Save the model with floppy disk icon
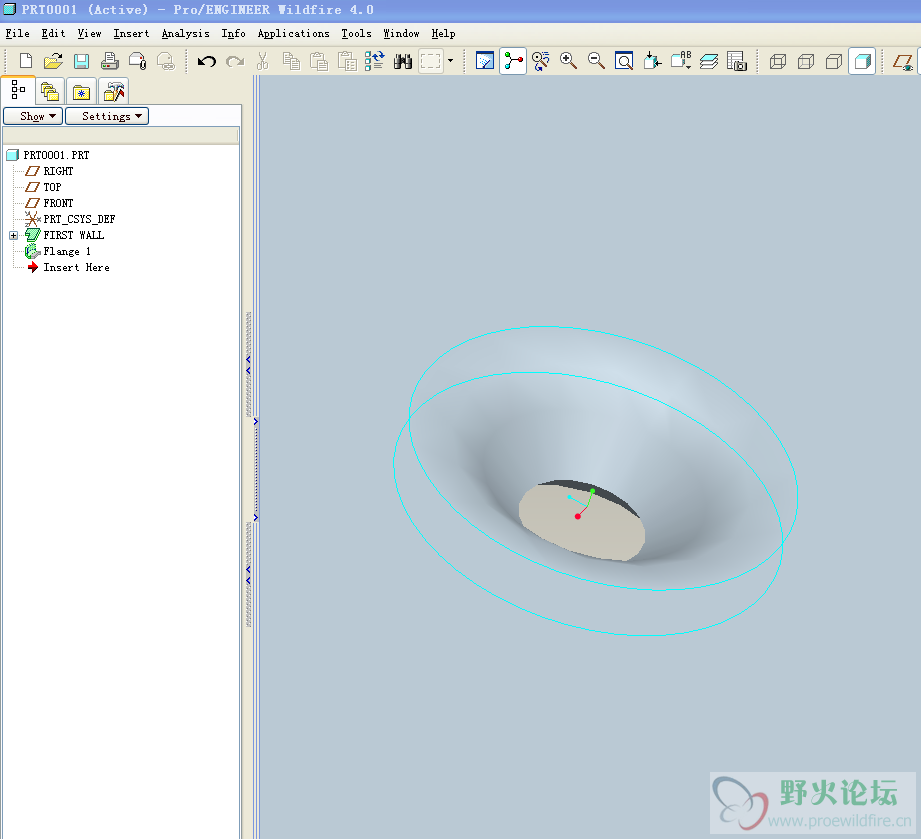 (81, 61)
